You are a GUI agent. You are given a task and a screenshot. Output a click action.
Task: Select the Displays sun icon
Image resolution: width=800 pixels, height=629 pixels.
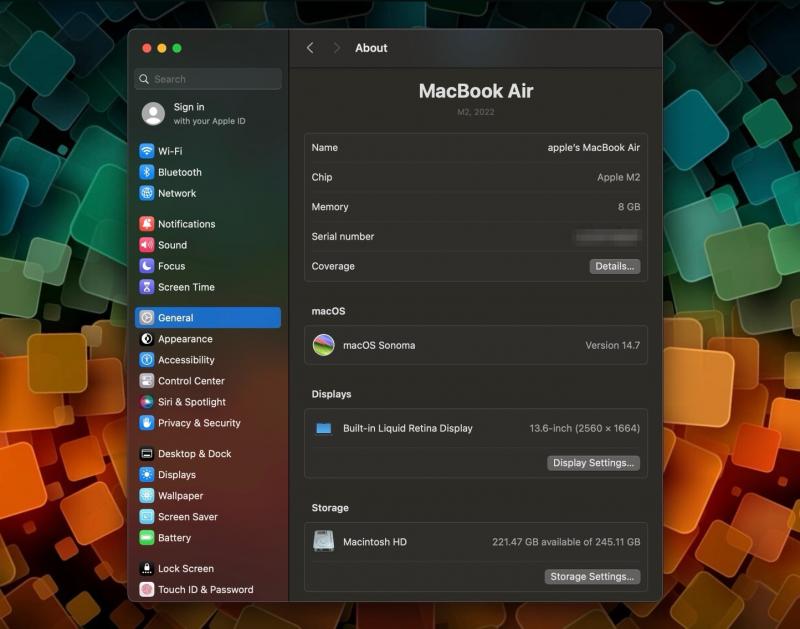[147, 474]
